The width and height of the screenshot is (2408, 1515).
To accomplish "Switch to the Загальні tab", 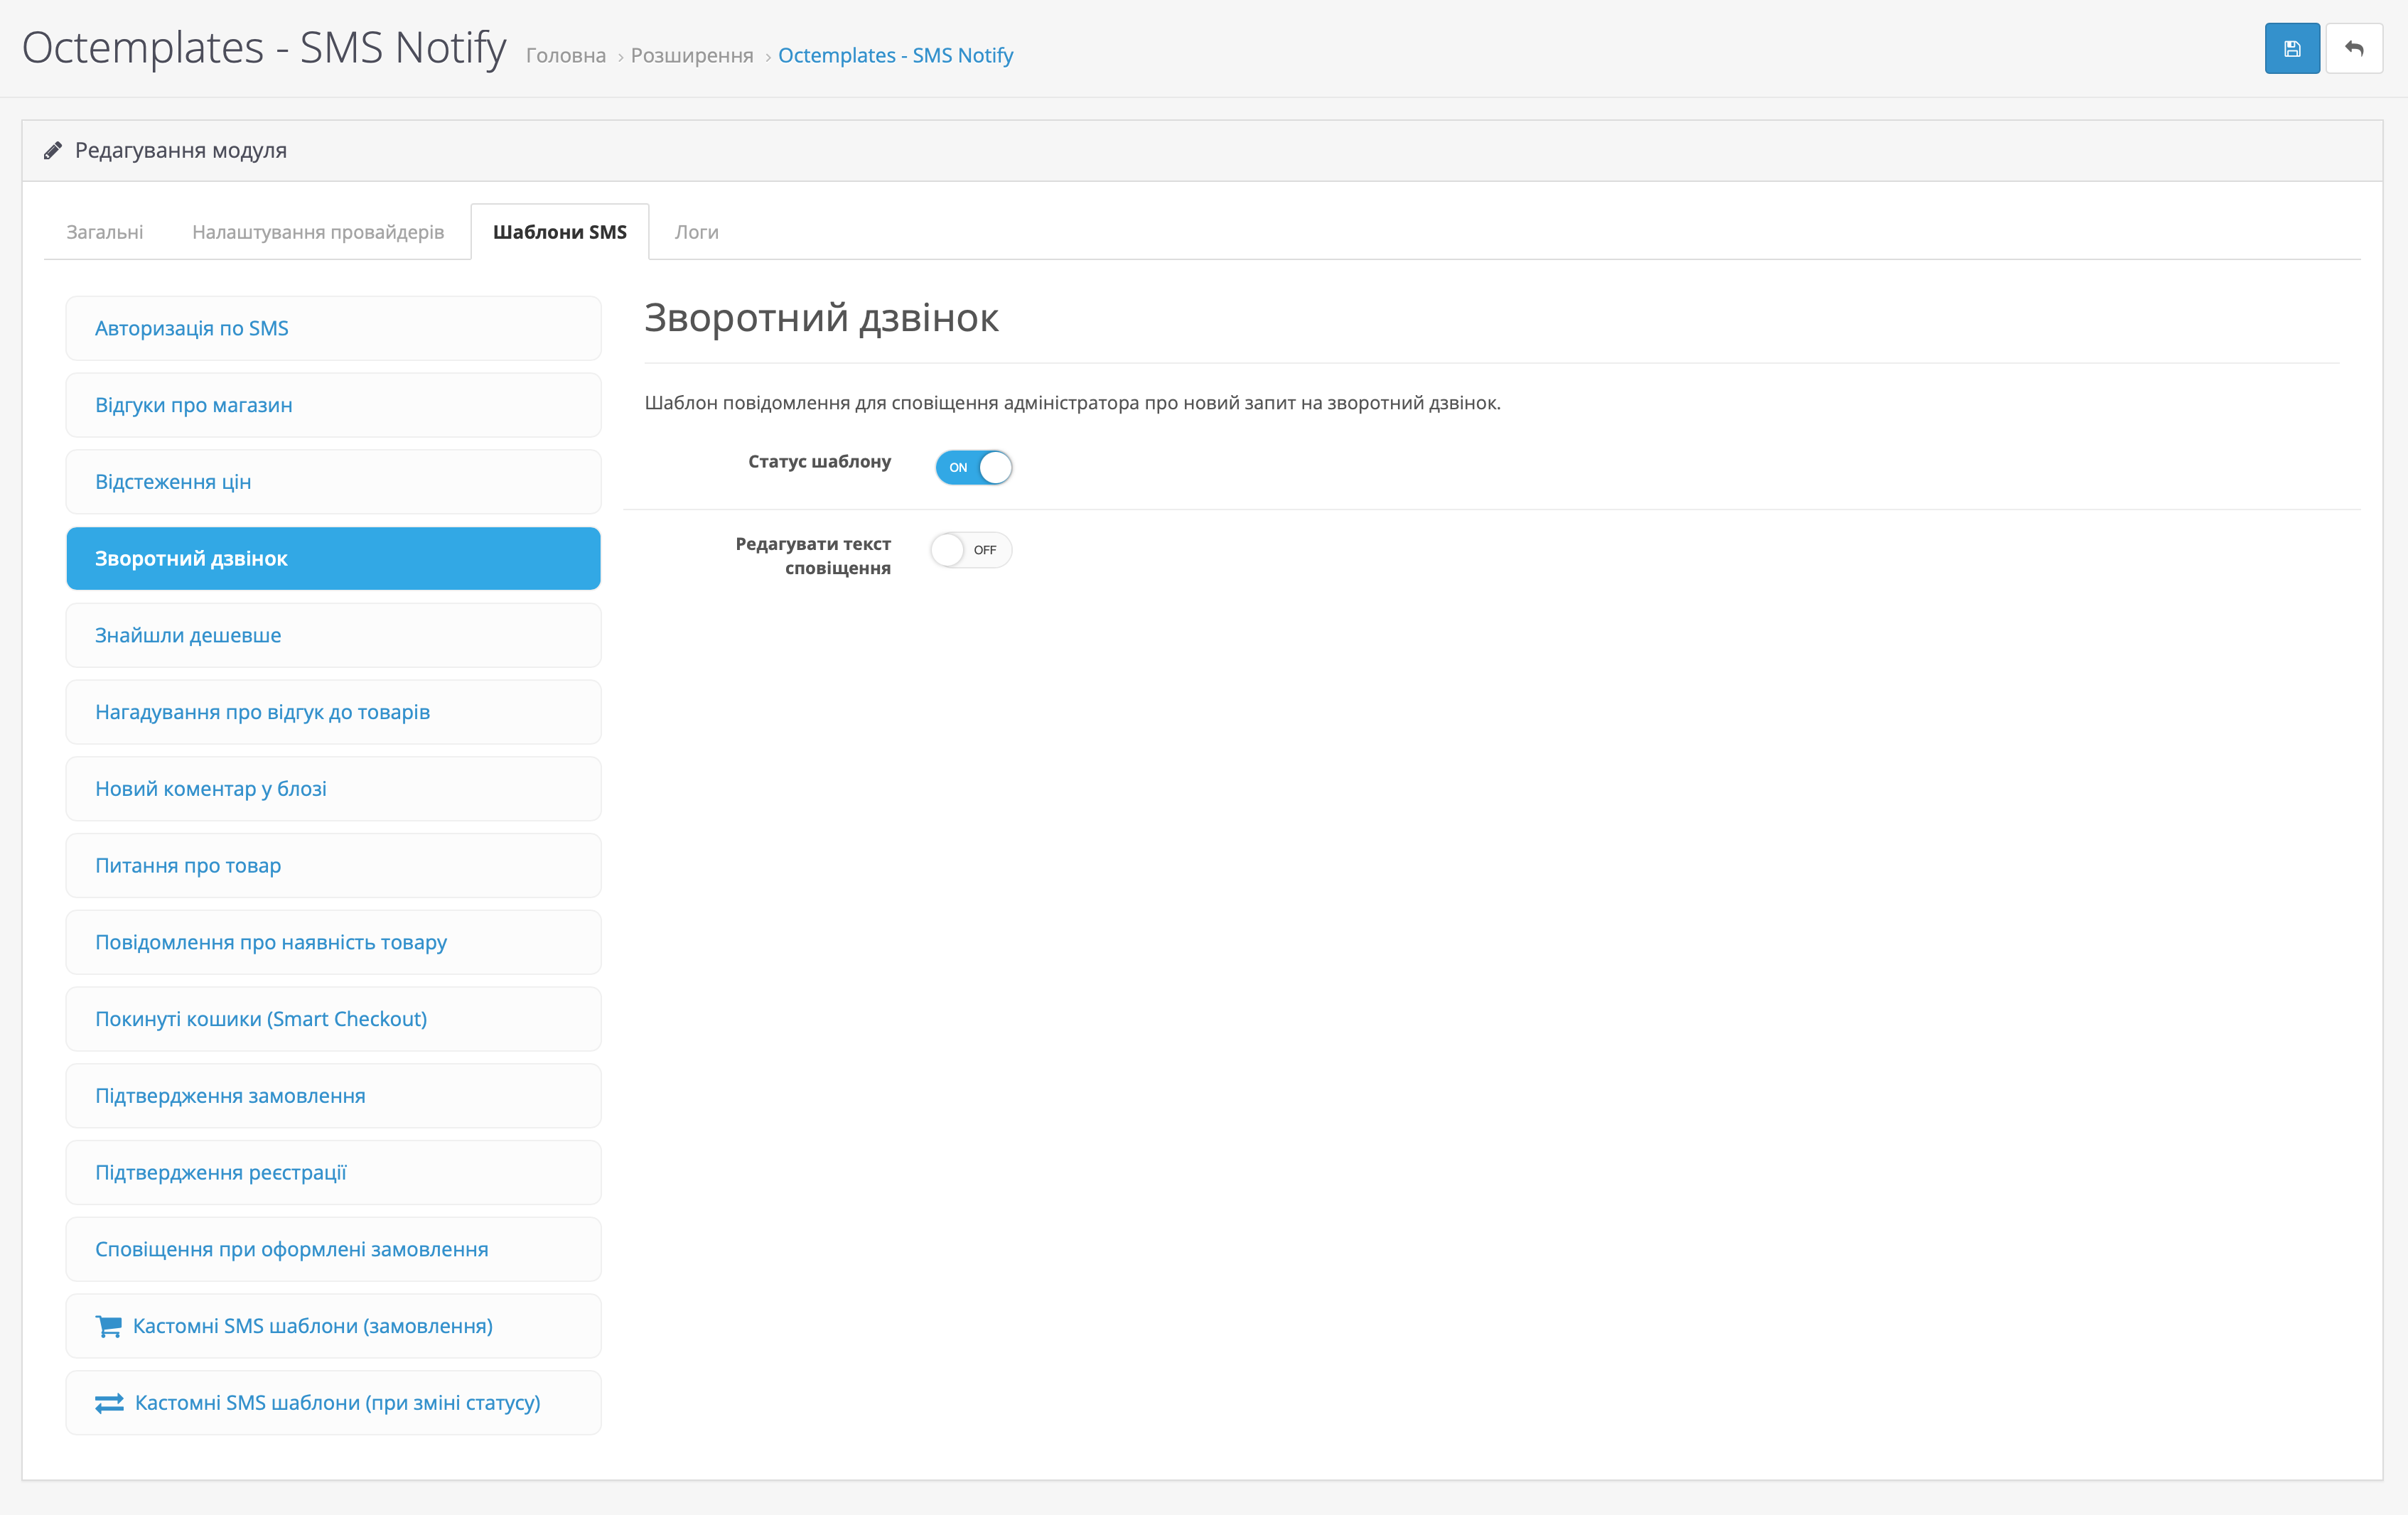I will tap(105, 232).
